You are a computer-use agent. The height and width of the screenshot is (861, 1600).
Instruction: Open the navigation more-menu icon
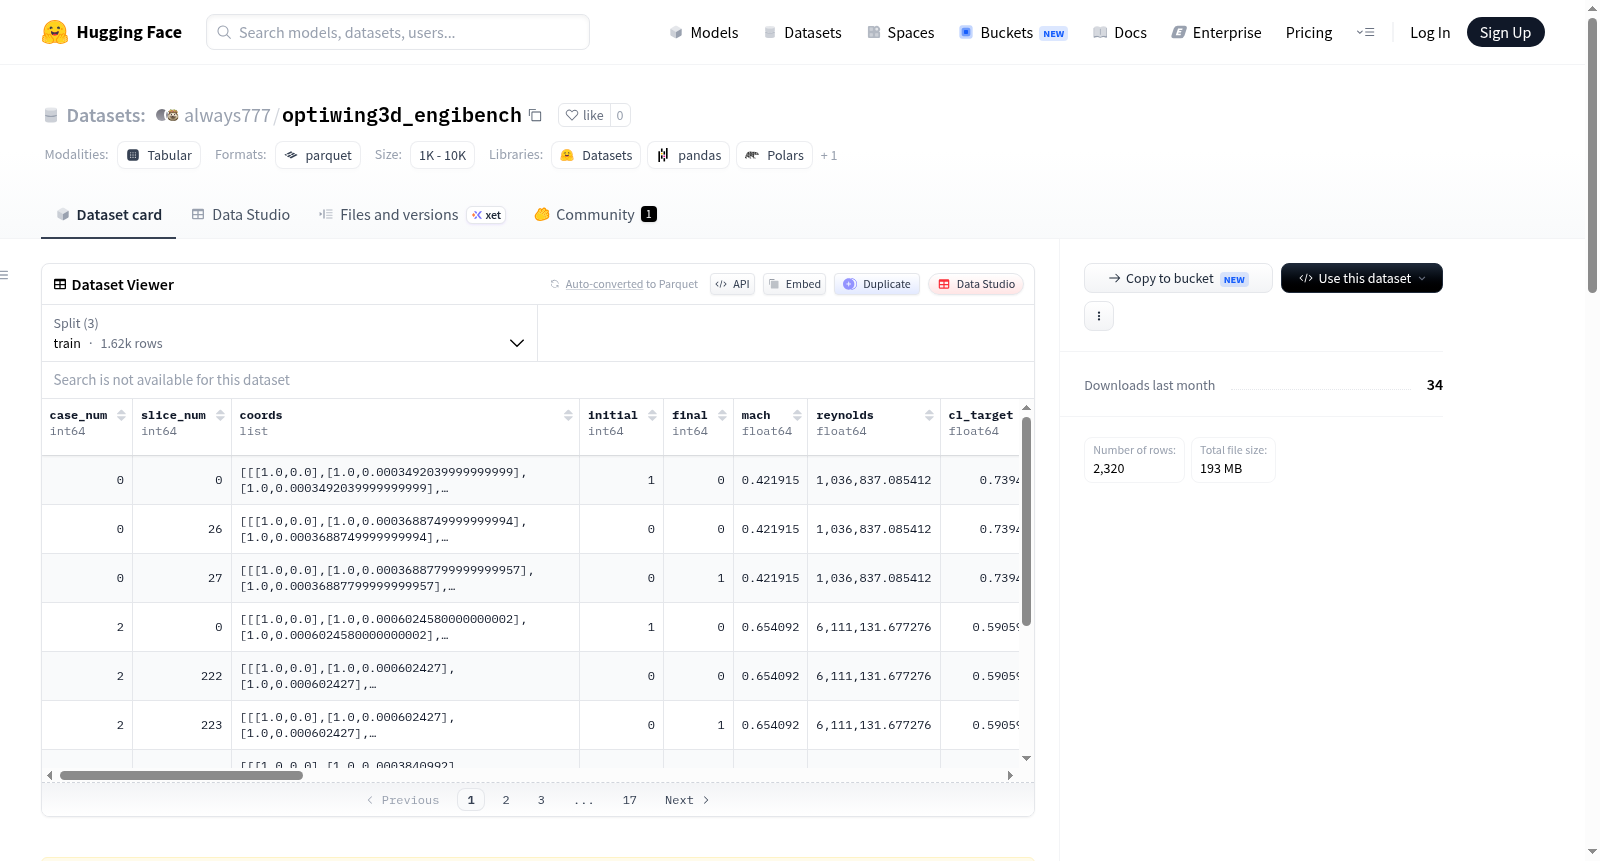pyautogui.click(x=1365, y=32)
